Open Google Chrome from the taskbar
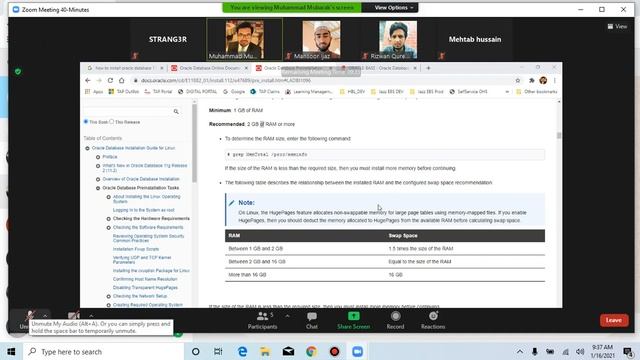Viewport: 640px width, 360px height. pyautogui.click(x=311, y=351)
